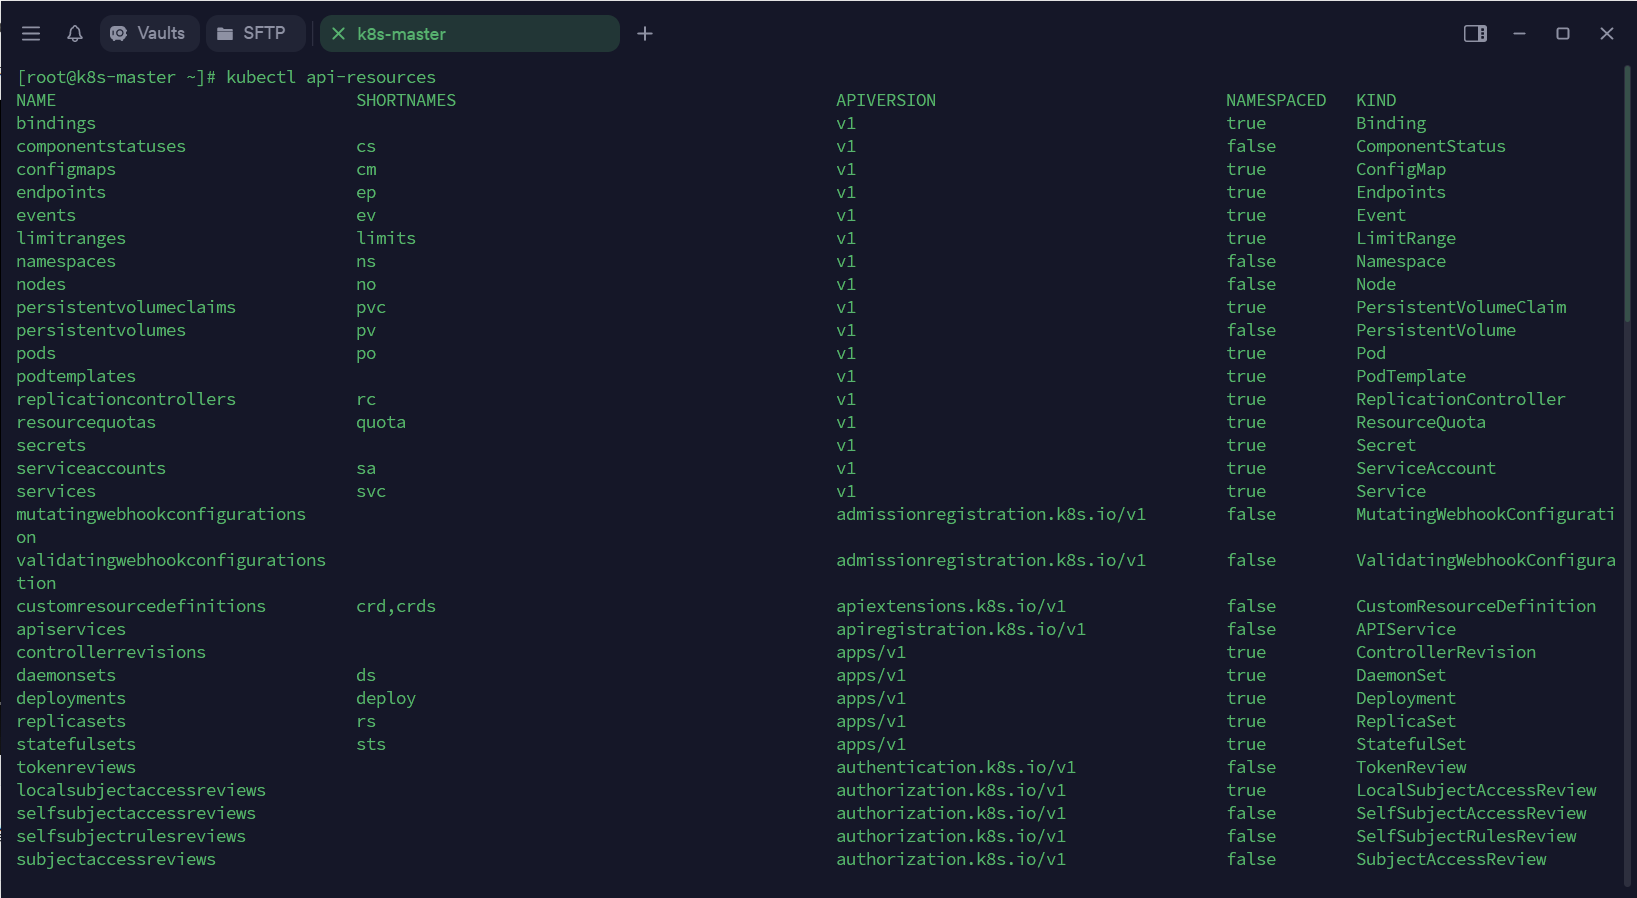This screenshot has width=1637, height=898.
Task: Click the 'ReplicationController' kind
Action: point(1461,399)
